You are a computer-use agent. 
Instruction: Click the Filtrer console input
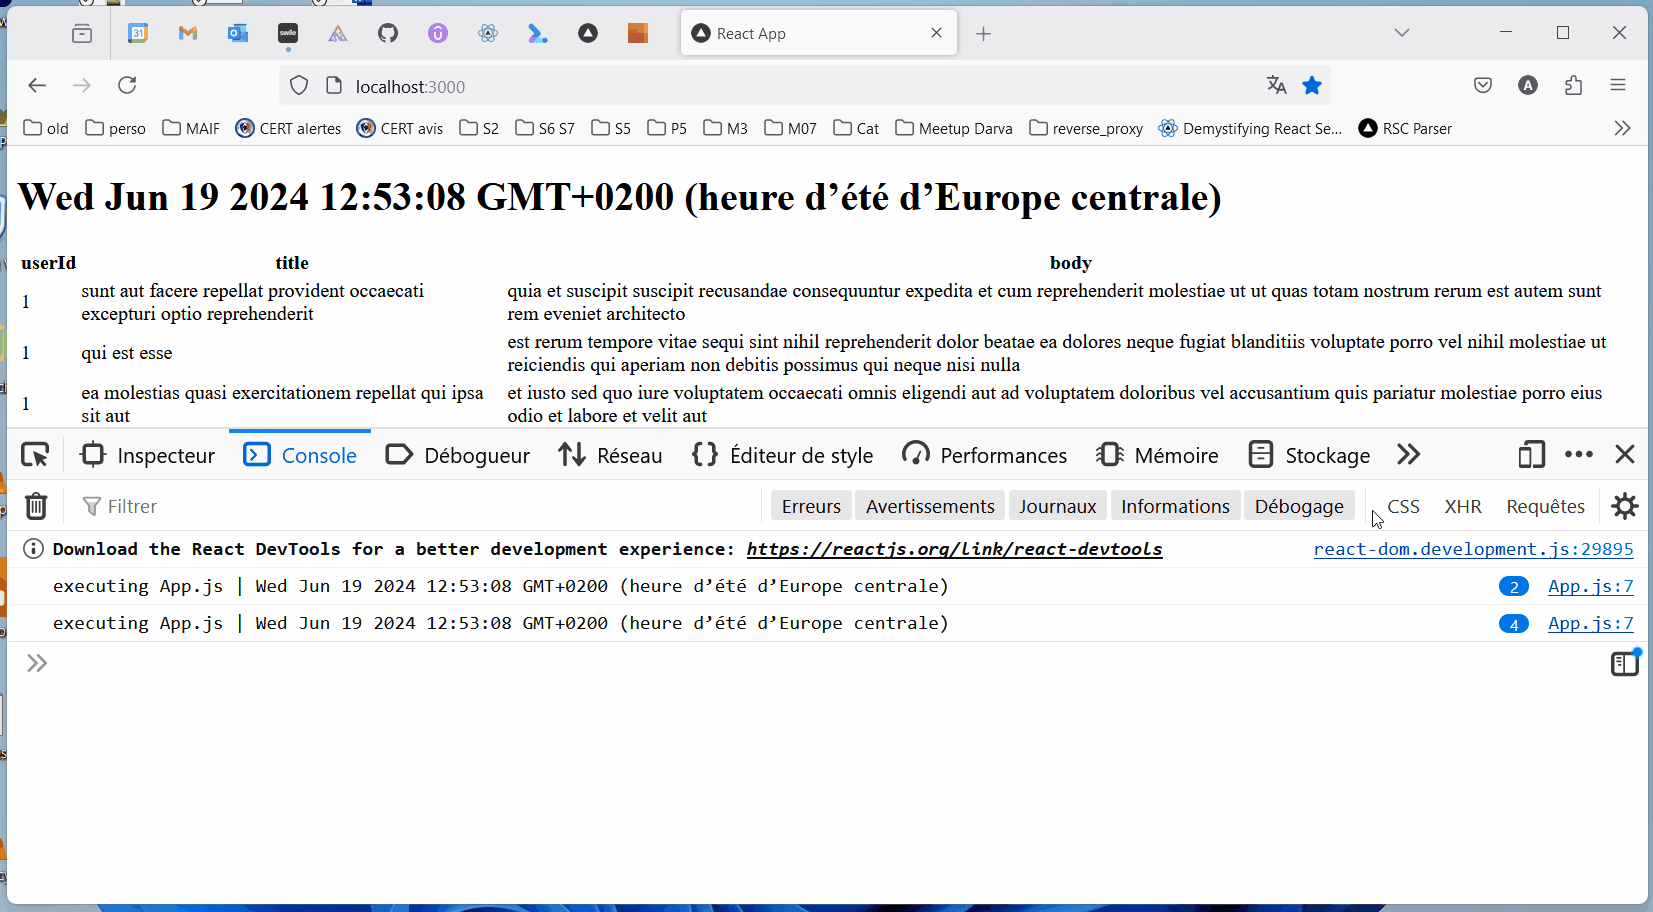pyautogui.click(x=420, y=506)
